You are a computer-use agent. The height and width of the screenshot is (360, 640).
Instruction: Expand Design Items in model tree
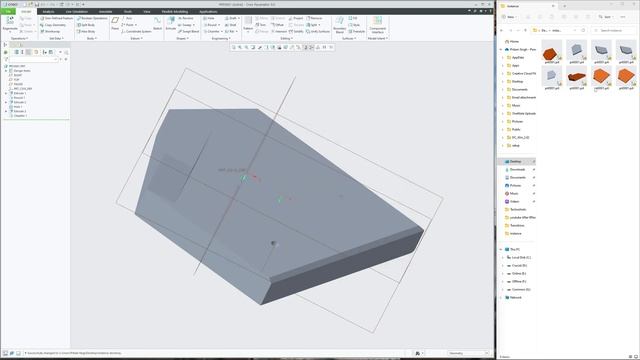tap(6, 71)
